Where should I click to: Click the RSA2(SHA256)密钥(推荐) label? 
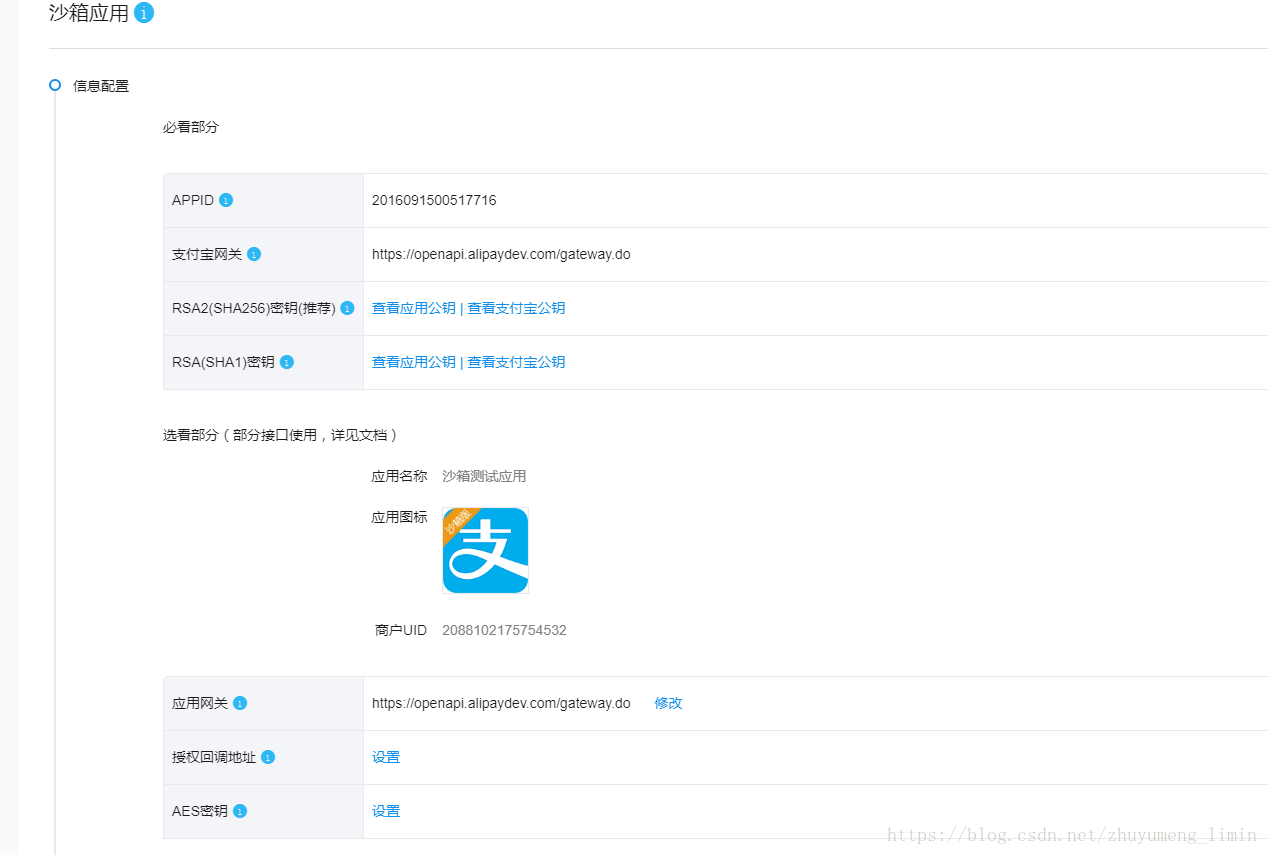(x=253, y=308)
